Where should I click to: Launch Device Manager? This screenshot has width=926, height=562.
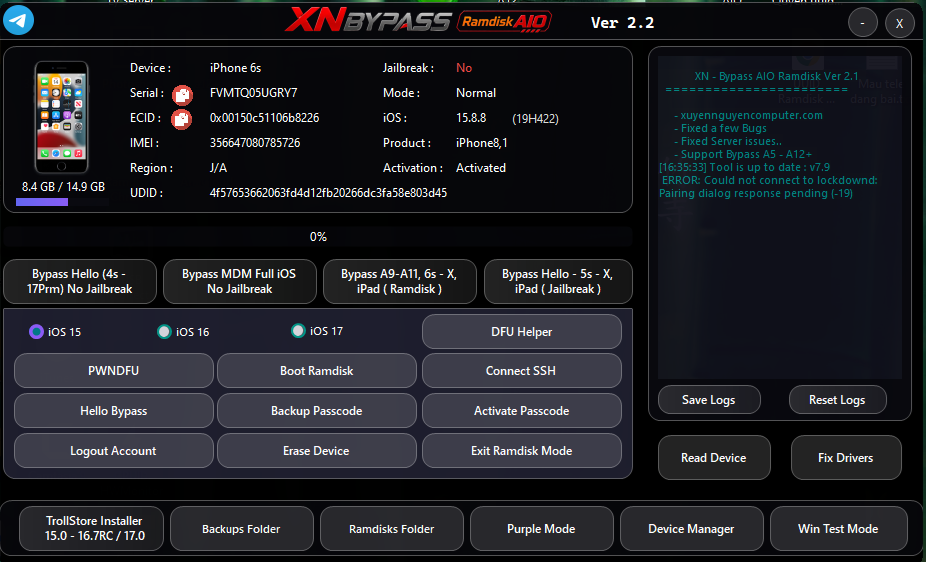coord(692,528)
